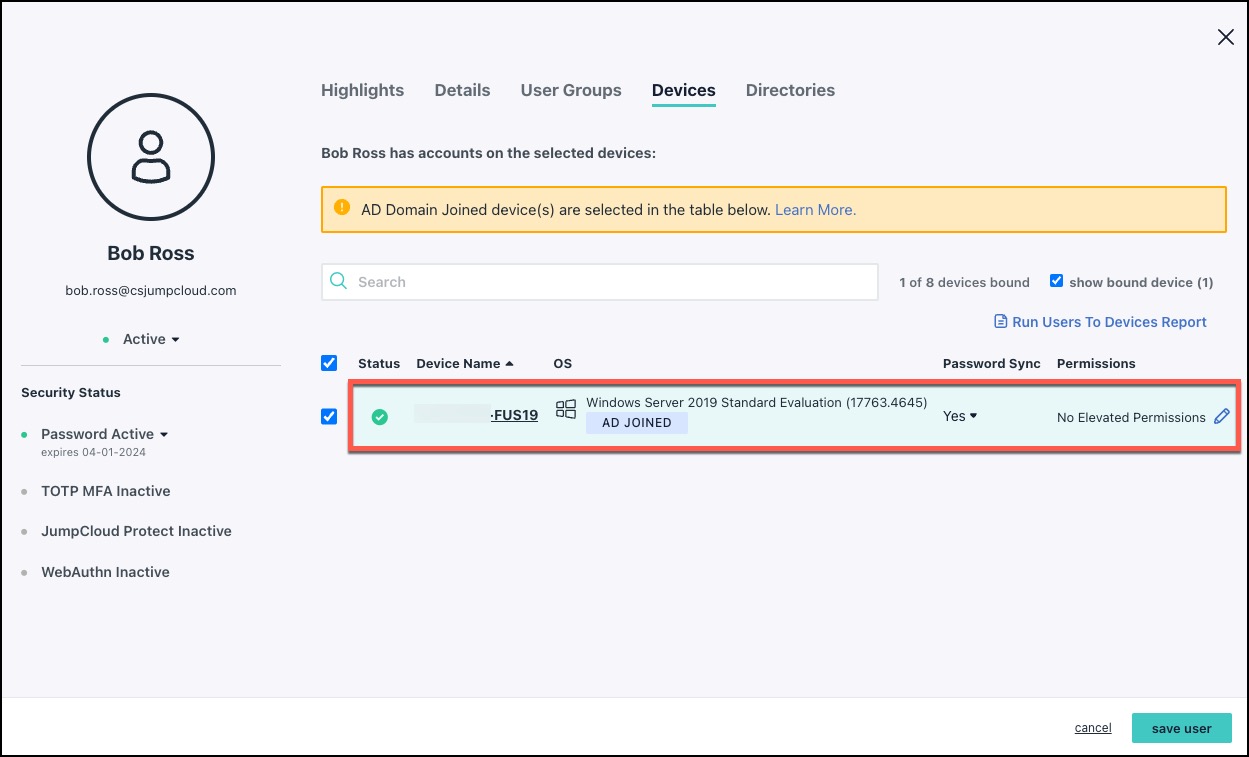Viewport: 1249px width, 757px height.
Task: Toggle the select all devices checkbox
Action: (329, 363)
